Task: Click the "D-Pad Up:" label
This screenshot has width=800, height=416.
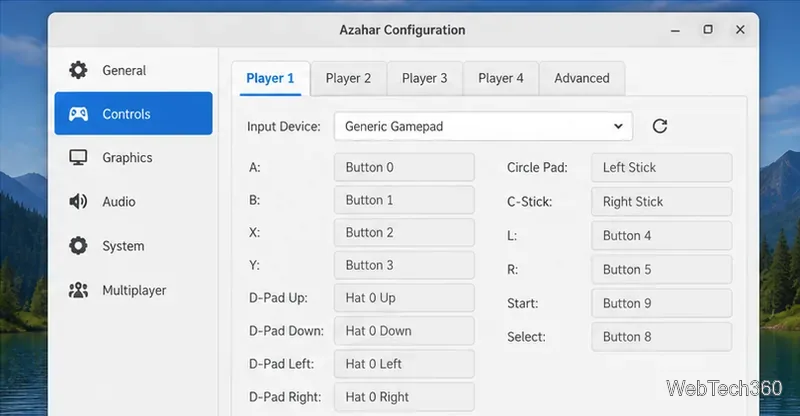Action: 278,298
